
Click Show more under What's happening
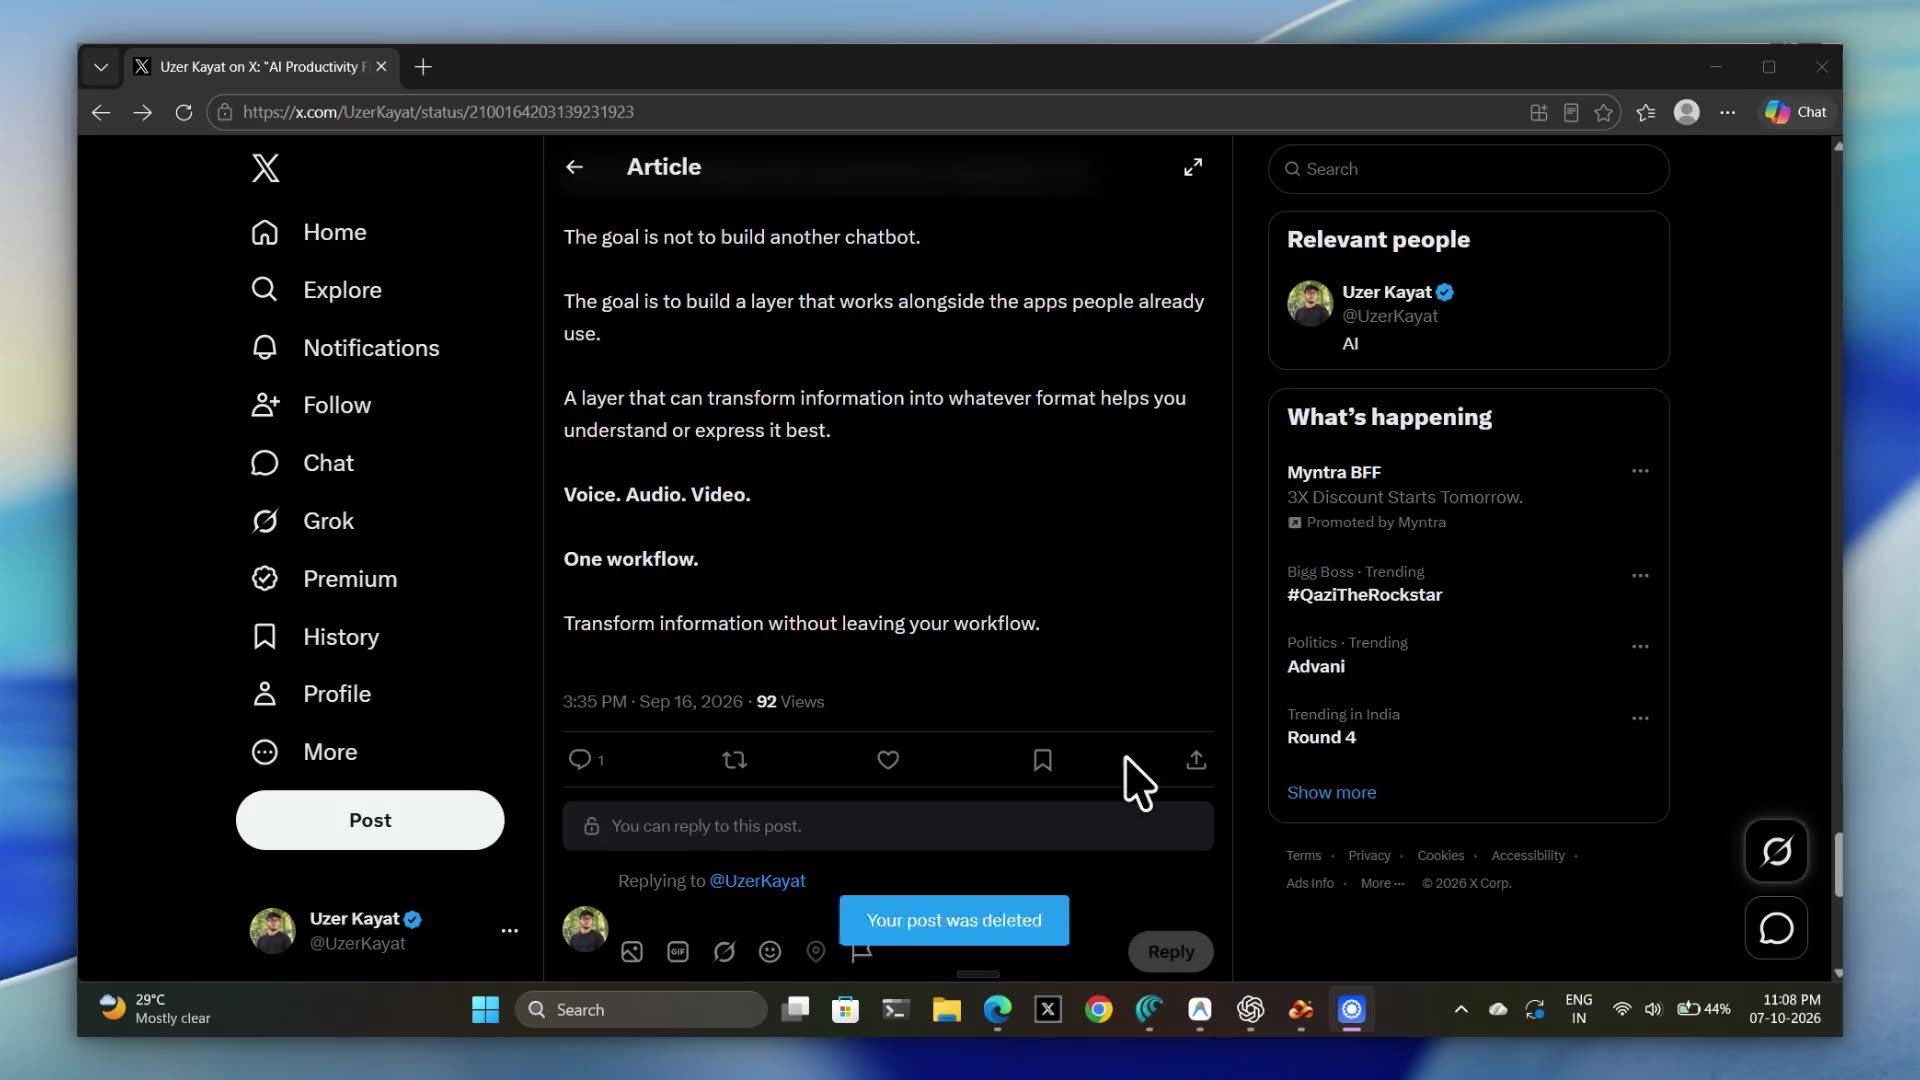(x=1331, y=792)
